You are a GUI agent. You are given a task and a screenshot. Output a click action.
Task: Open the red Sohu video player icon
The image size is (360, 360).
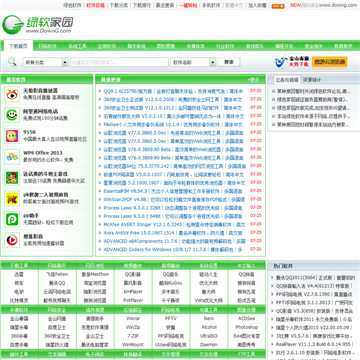pos(12,240)
